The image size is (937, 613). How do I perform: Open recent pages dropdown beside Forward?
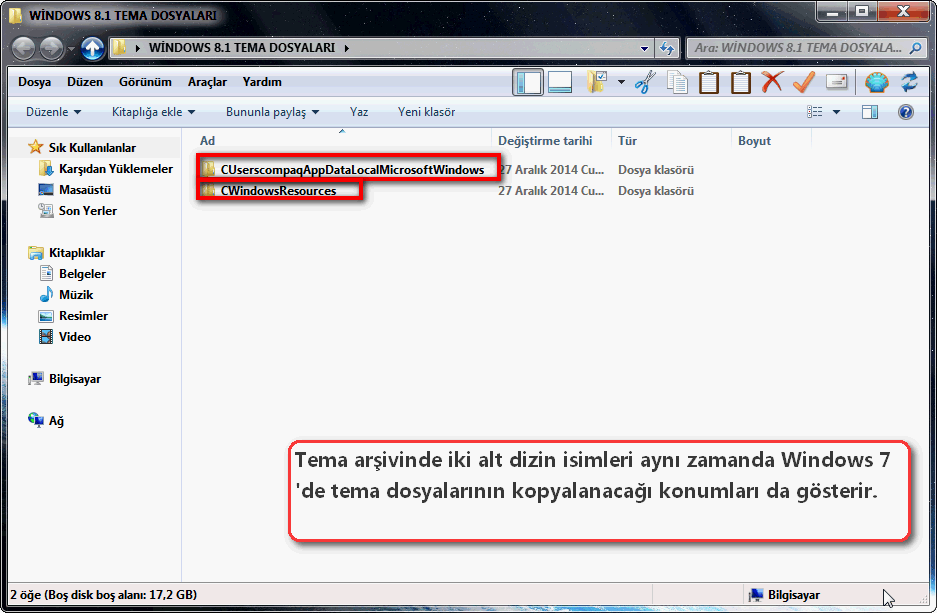71,48
